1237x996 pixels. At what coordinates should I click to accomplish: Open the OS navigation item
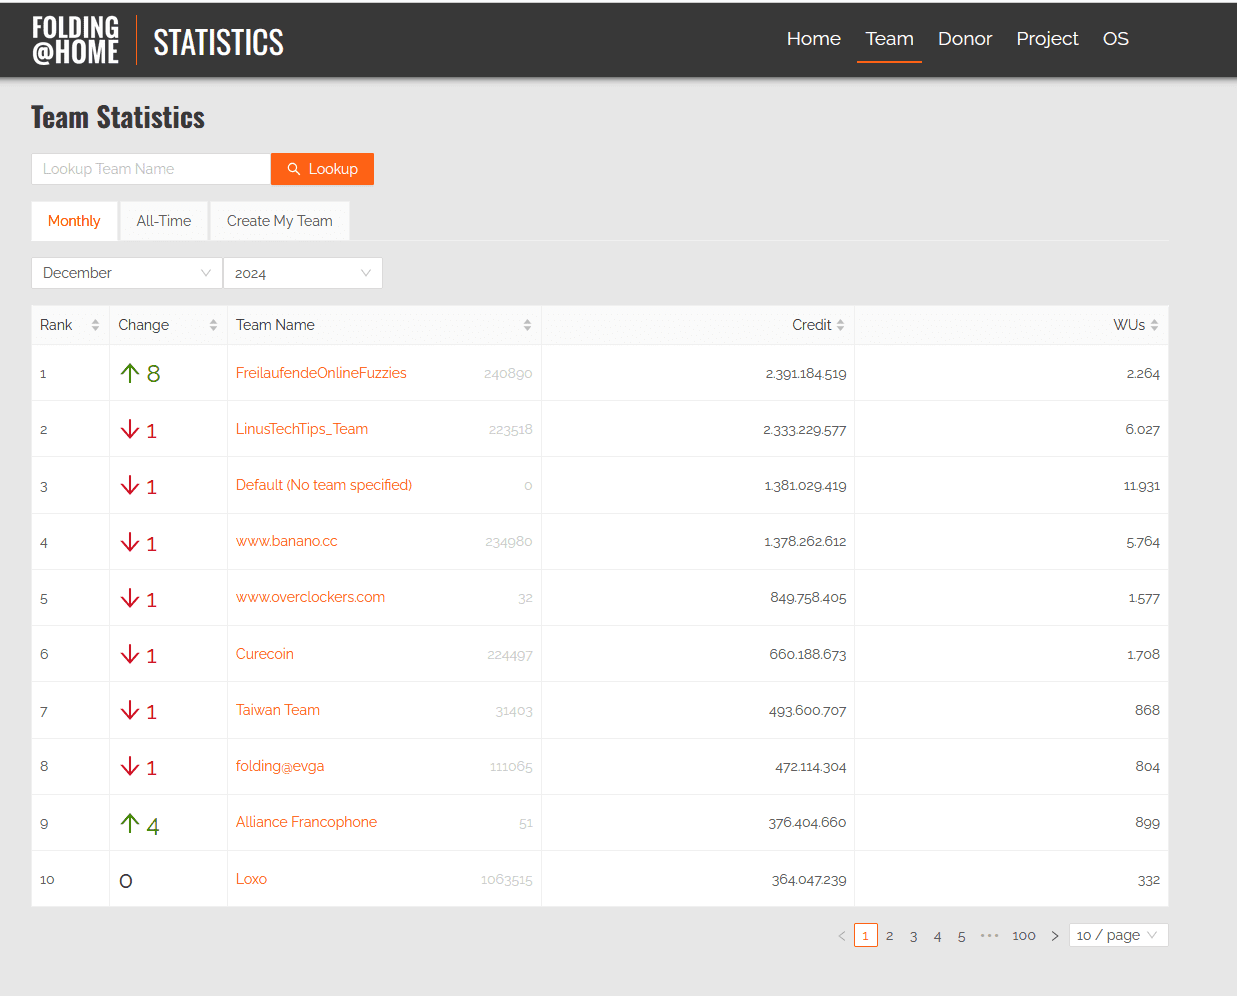click(x=1116, y=39)
